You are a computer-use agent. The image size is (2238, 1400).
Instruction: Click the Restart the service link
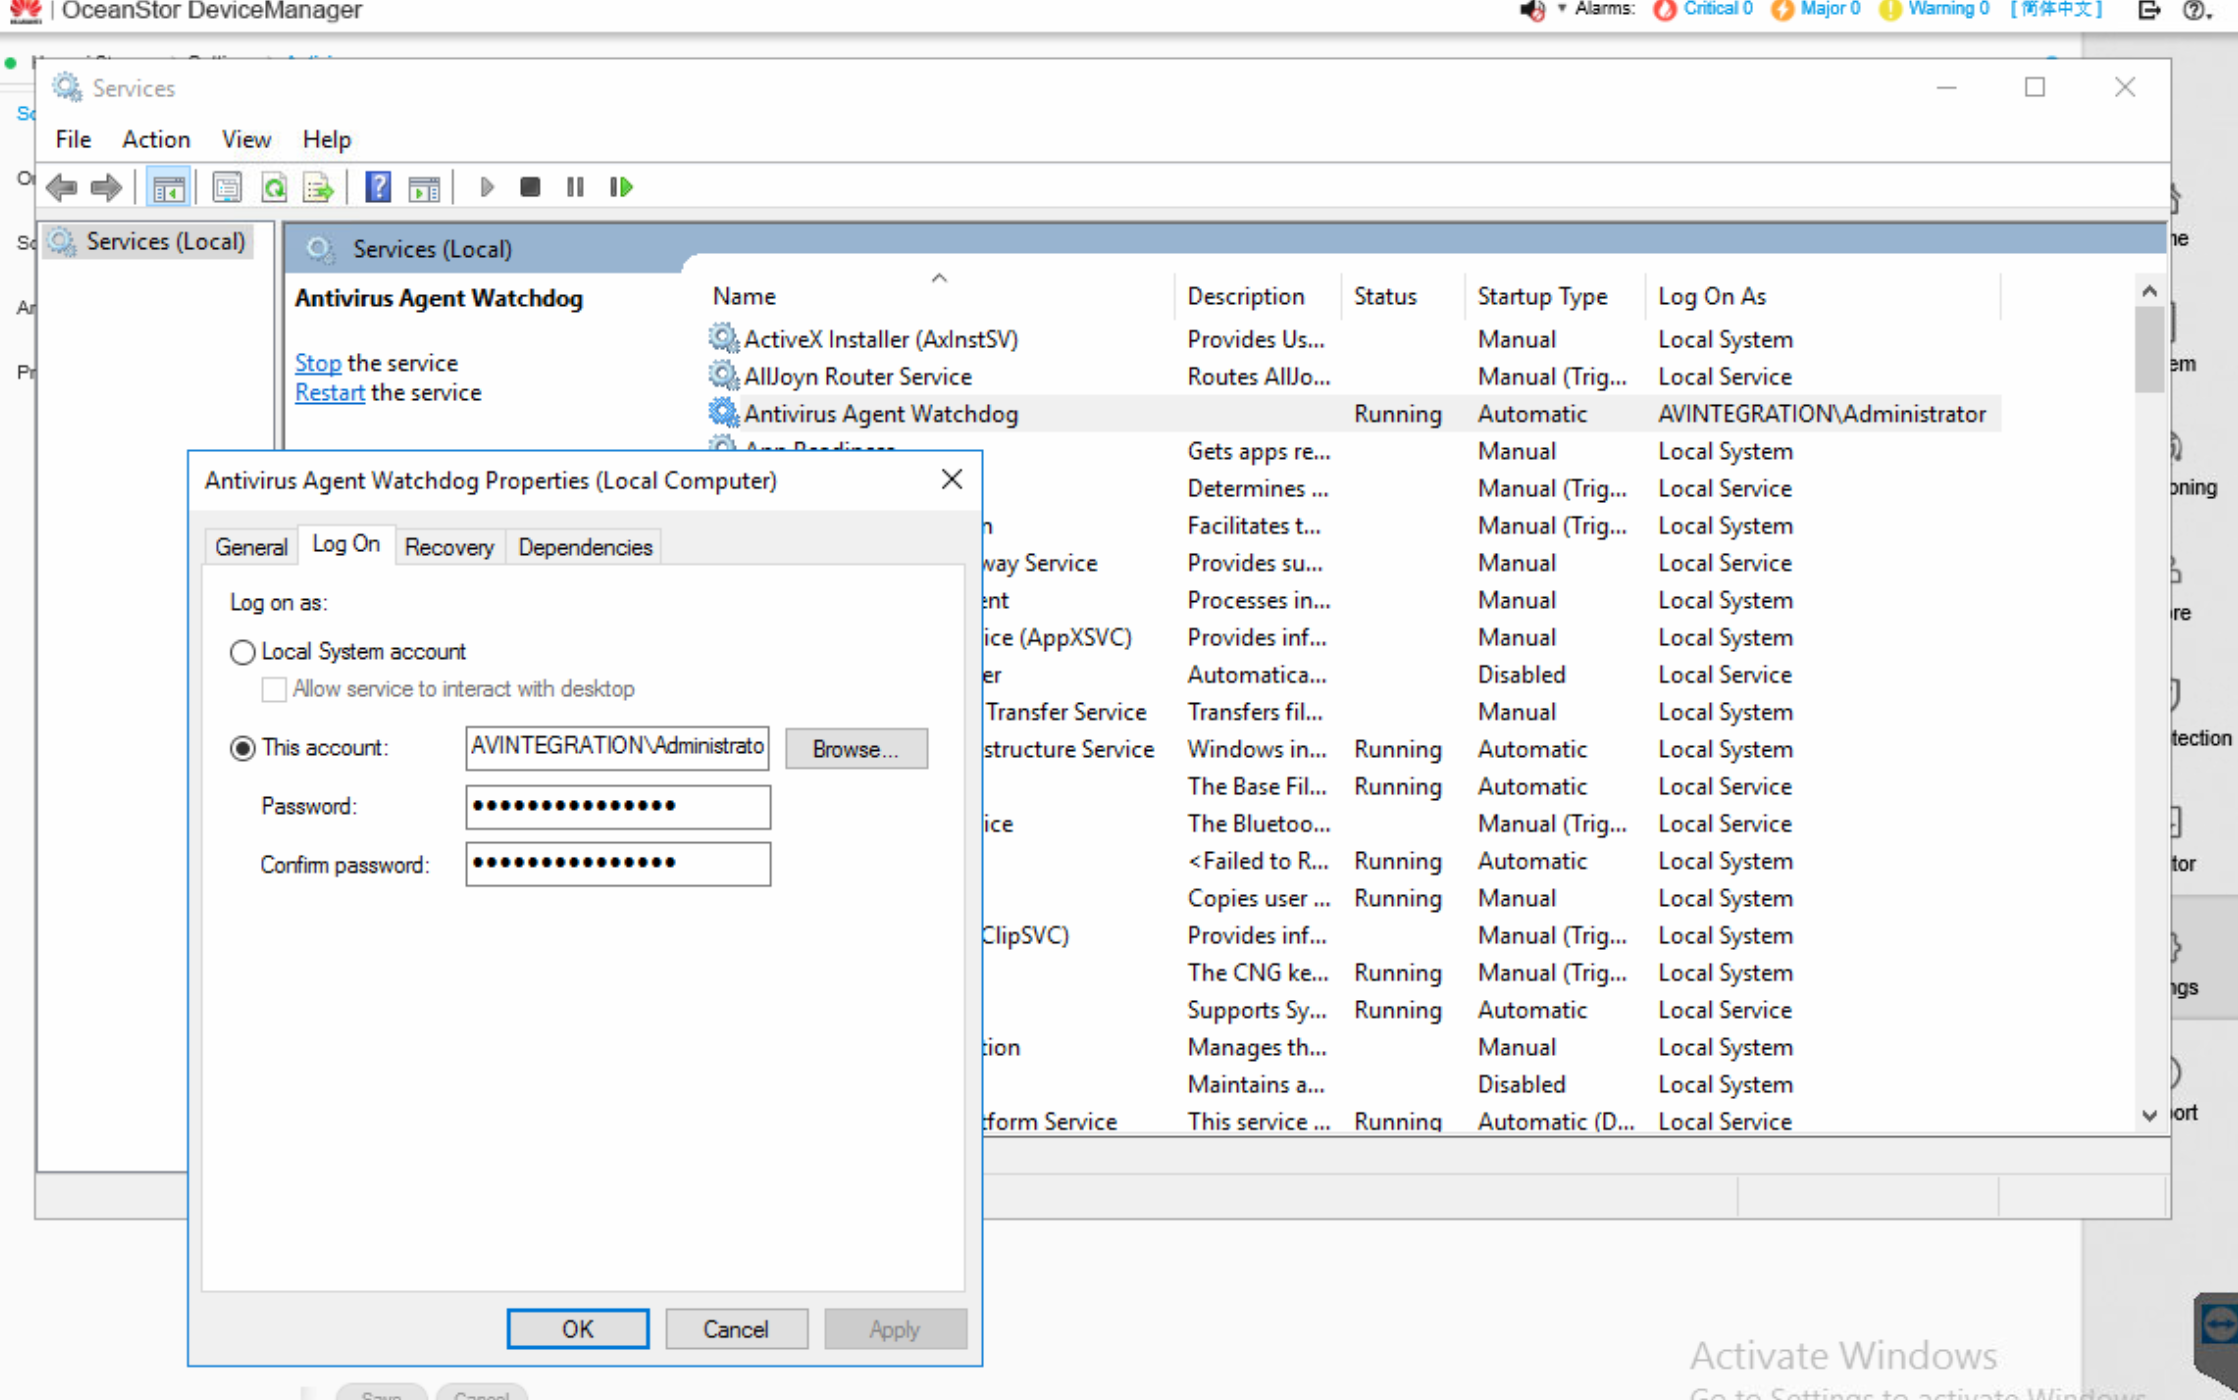(330, 393)
